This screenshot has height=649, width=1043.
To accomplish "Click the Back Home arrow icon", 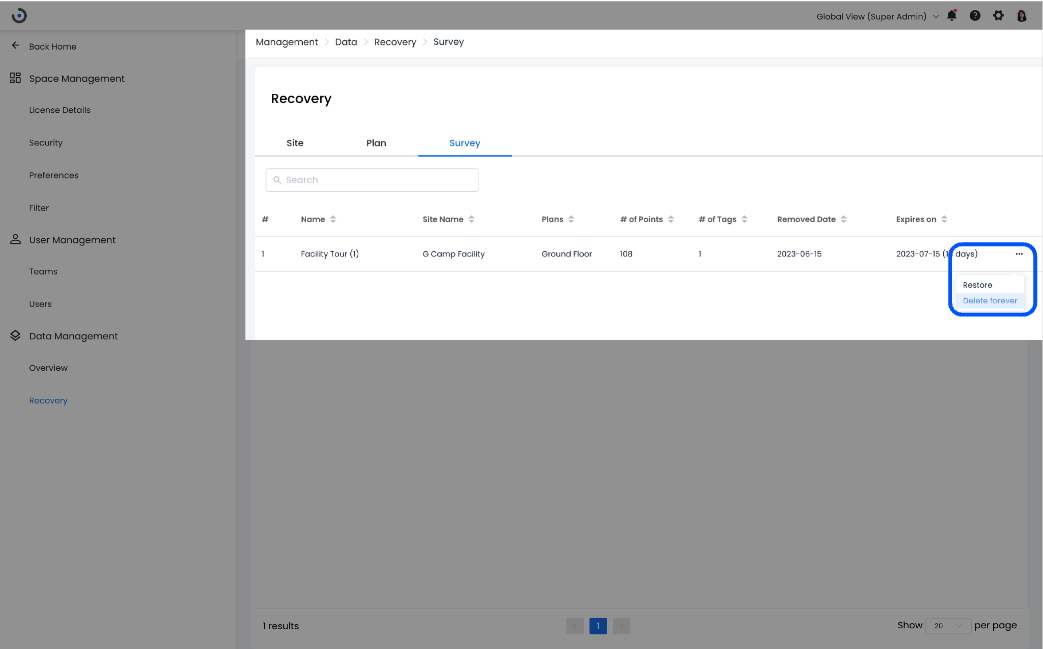I will coord(15,46).
